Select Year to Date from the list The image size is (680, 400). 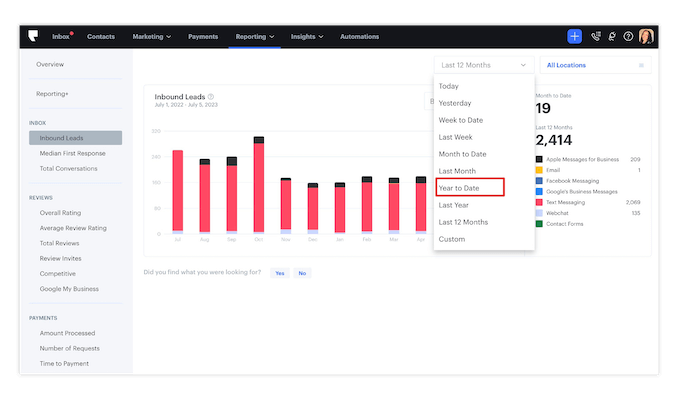470,187
